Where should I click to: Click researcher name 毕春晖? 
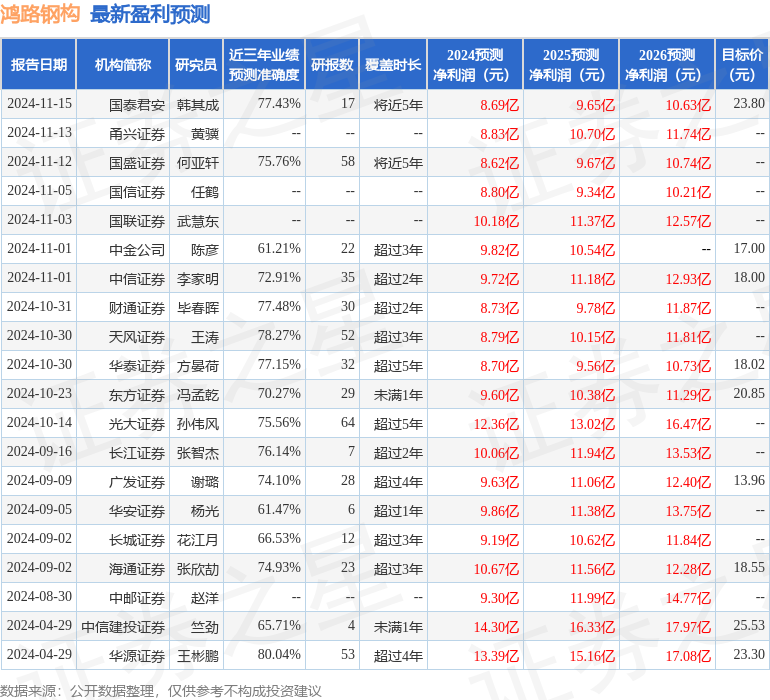point(198,308)
